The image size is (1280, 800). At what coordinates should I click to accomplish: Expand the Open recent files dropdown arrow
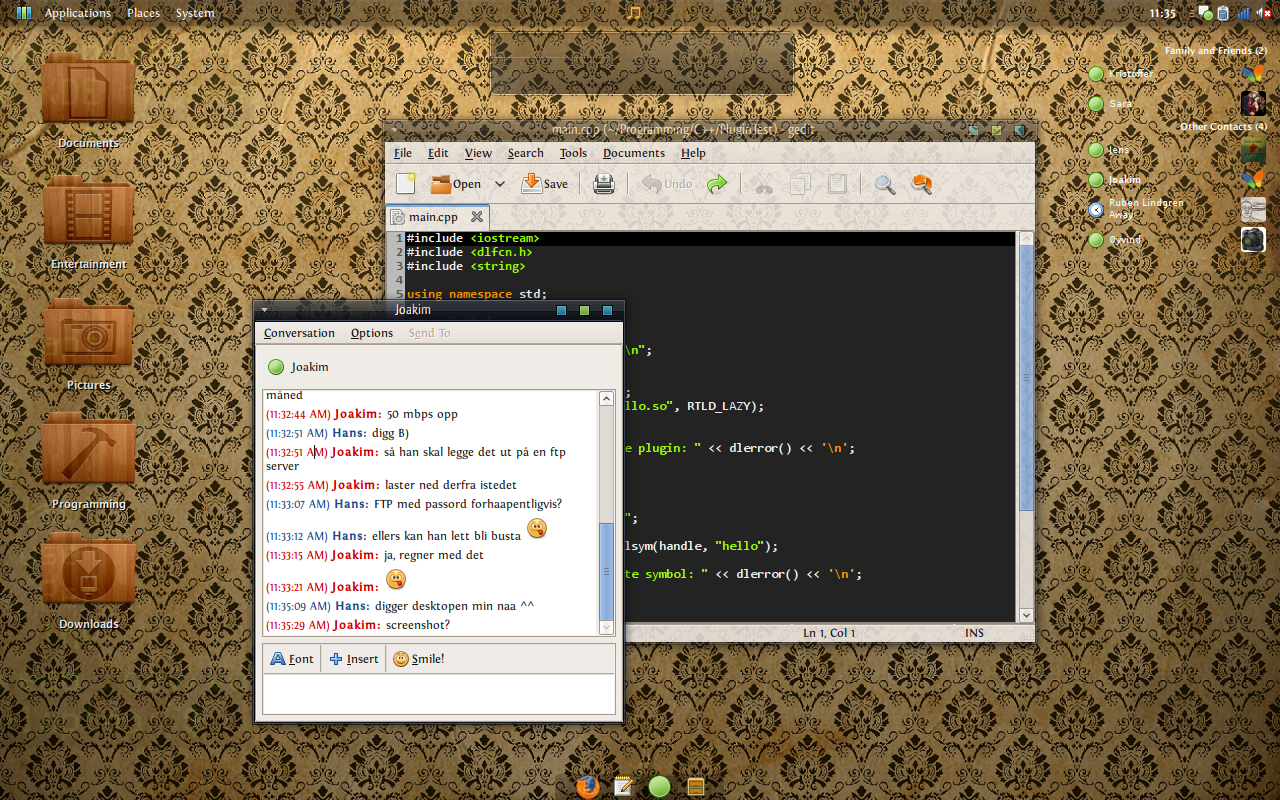click(x=500, y=184)
